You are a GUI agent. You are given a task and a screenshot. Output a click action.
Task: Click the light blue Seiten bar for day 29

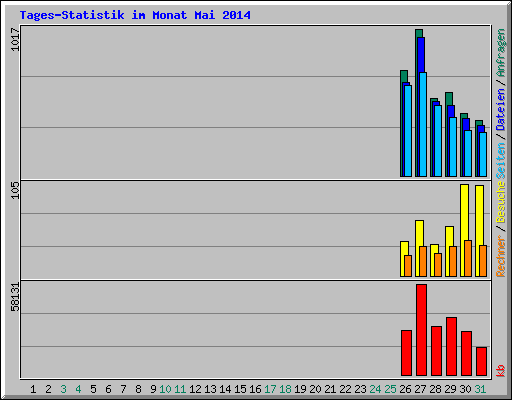pos(453,147)
